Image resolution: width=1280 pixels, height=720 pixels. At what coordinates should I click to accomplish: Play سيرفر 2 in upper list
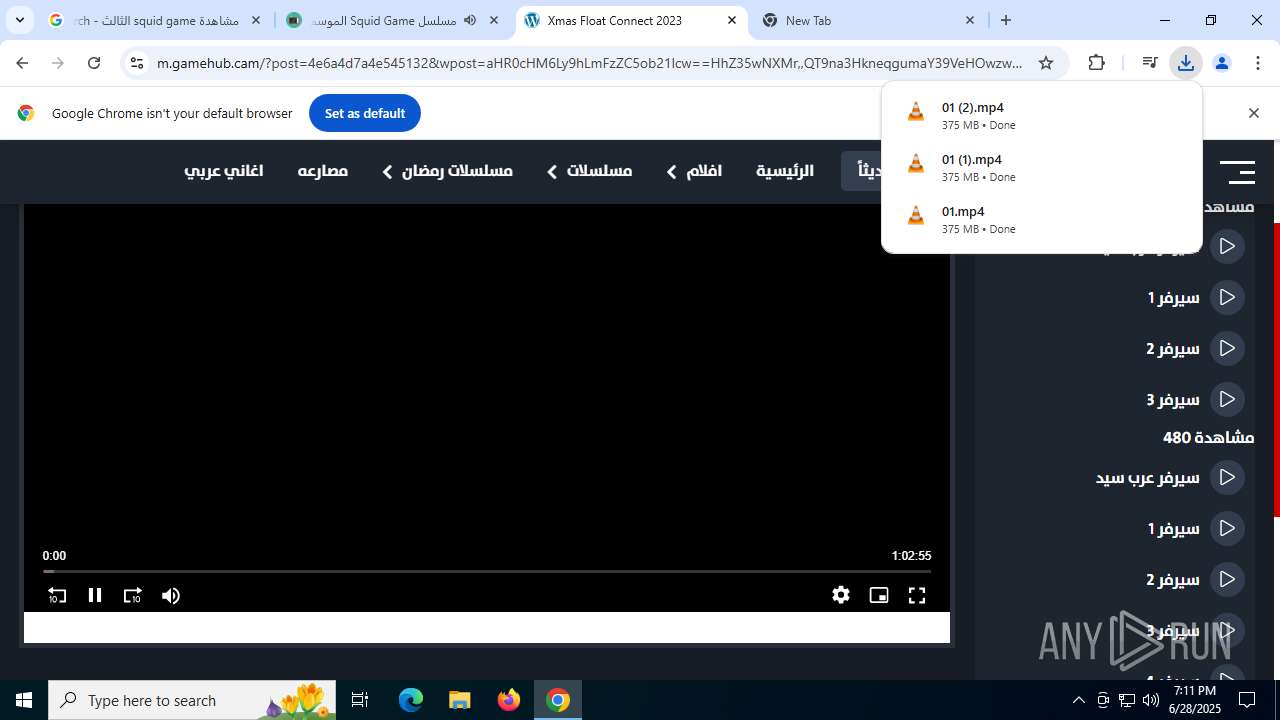click(x=1195, y=348)
